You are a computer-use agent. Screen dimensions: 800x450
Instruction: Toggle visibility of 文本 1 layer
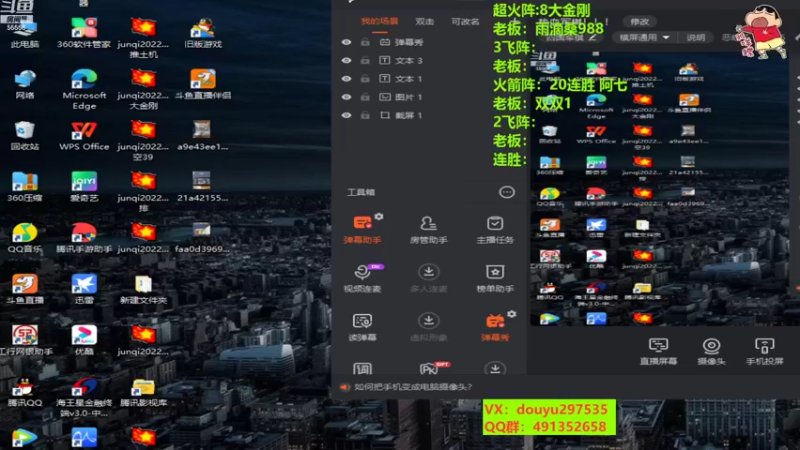coord(346,79)
